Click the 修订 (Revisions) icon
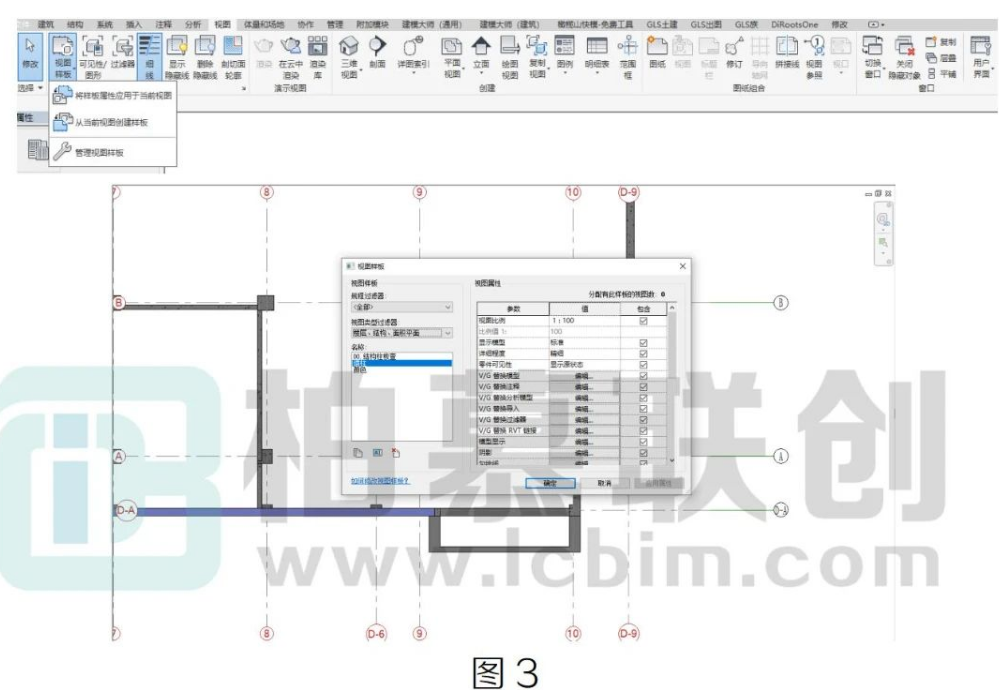 click(734, 46)
